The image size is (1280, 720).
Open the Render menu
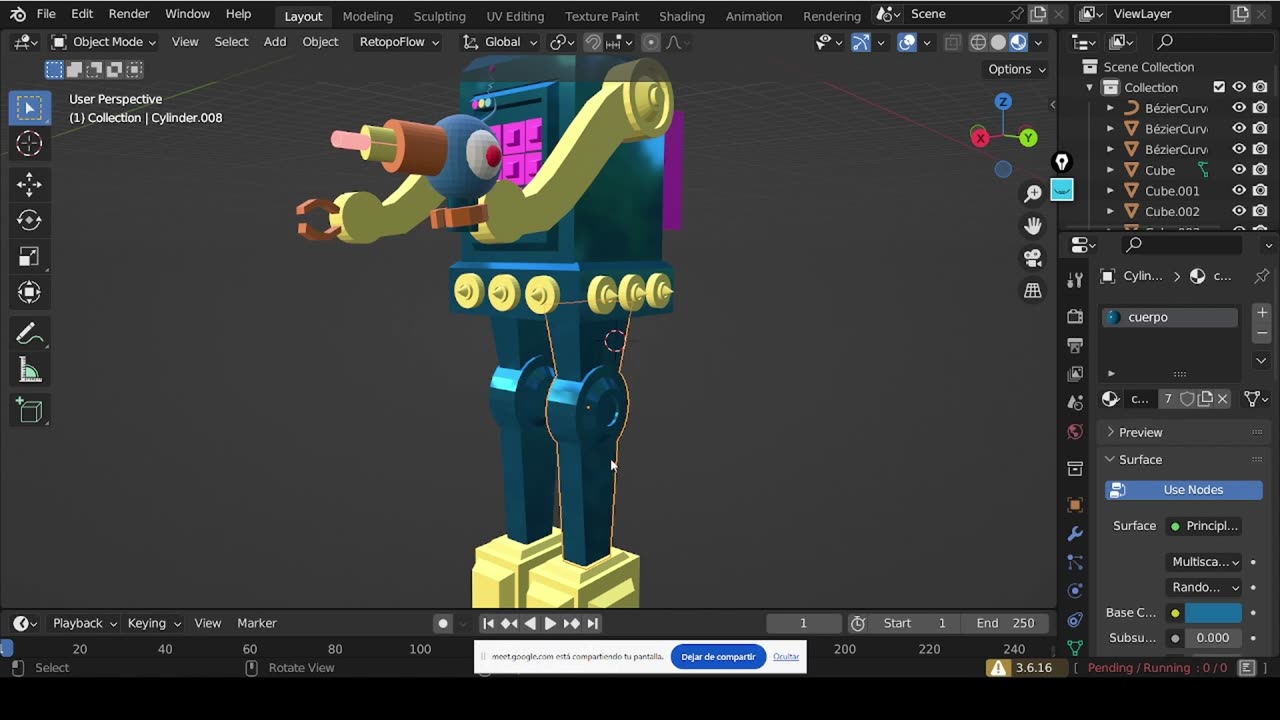tap(128, 14)
